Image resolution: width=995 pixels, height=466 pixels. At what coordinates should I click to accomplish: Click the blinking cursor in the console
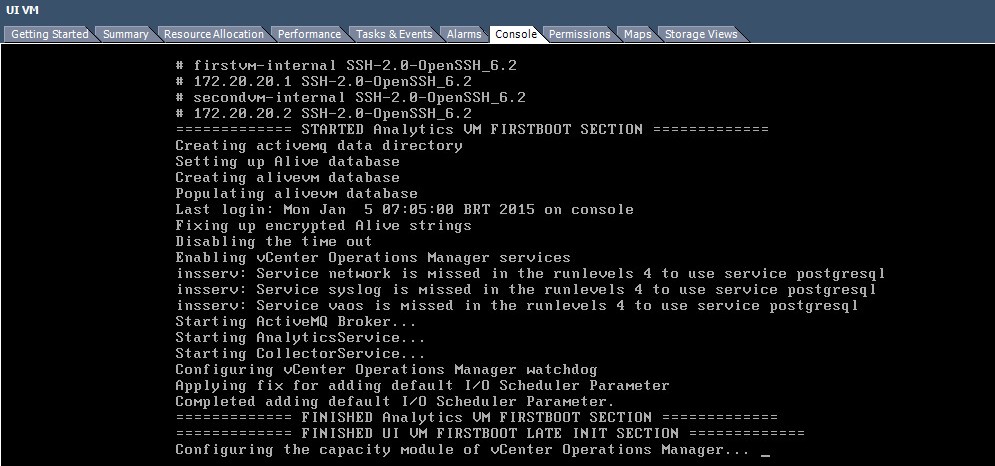point(765,452)
